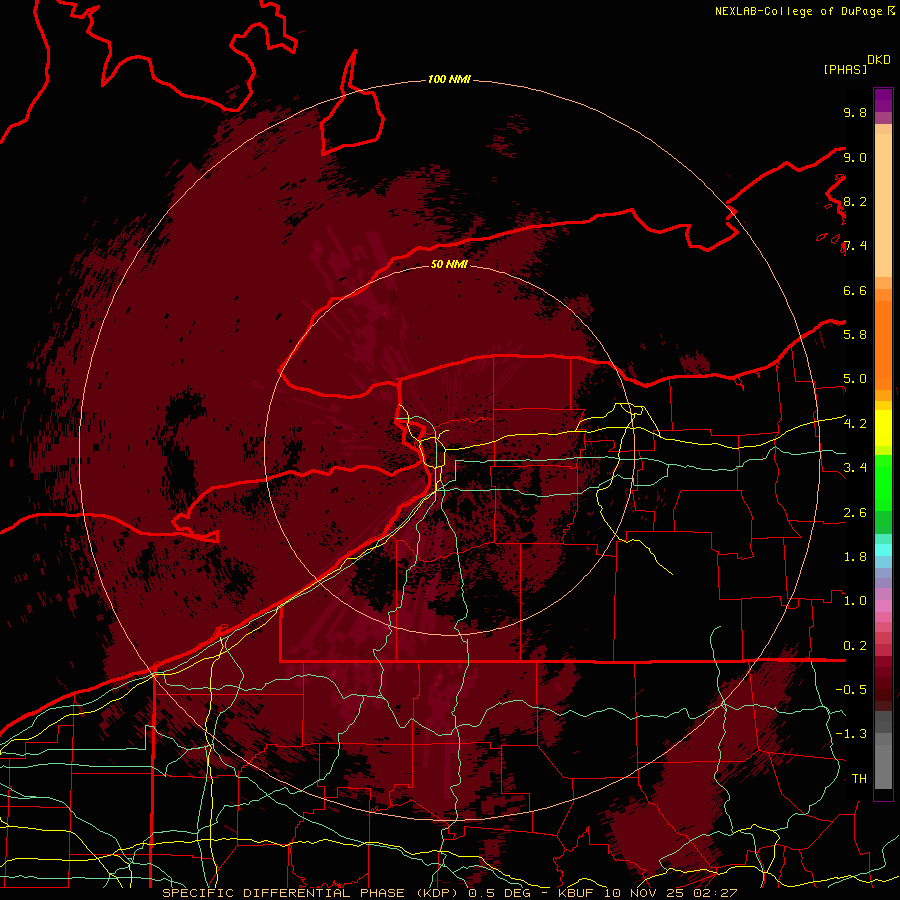Click the 6.6 value on the color scale
Screen dimensions: 900x900
tap(855, 290)
